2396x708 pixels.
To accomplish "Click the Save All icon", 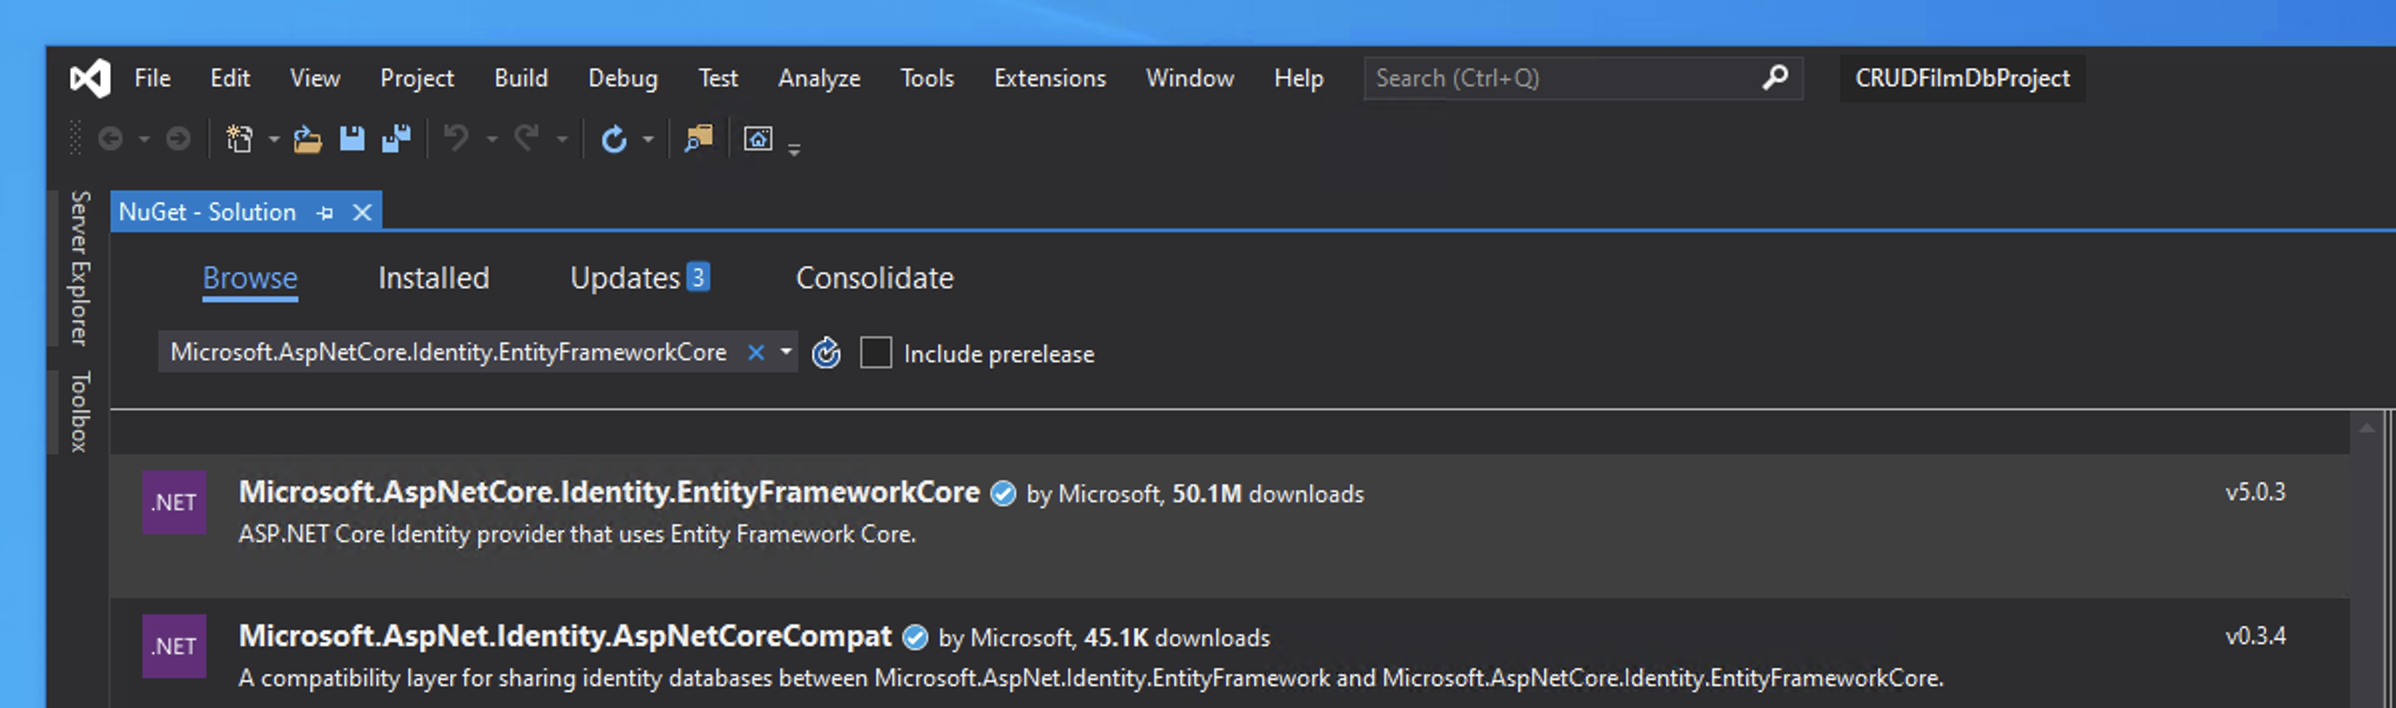I will pyautogui.click(x=397, y=139).
